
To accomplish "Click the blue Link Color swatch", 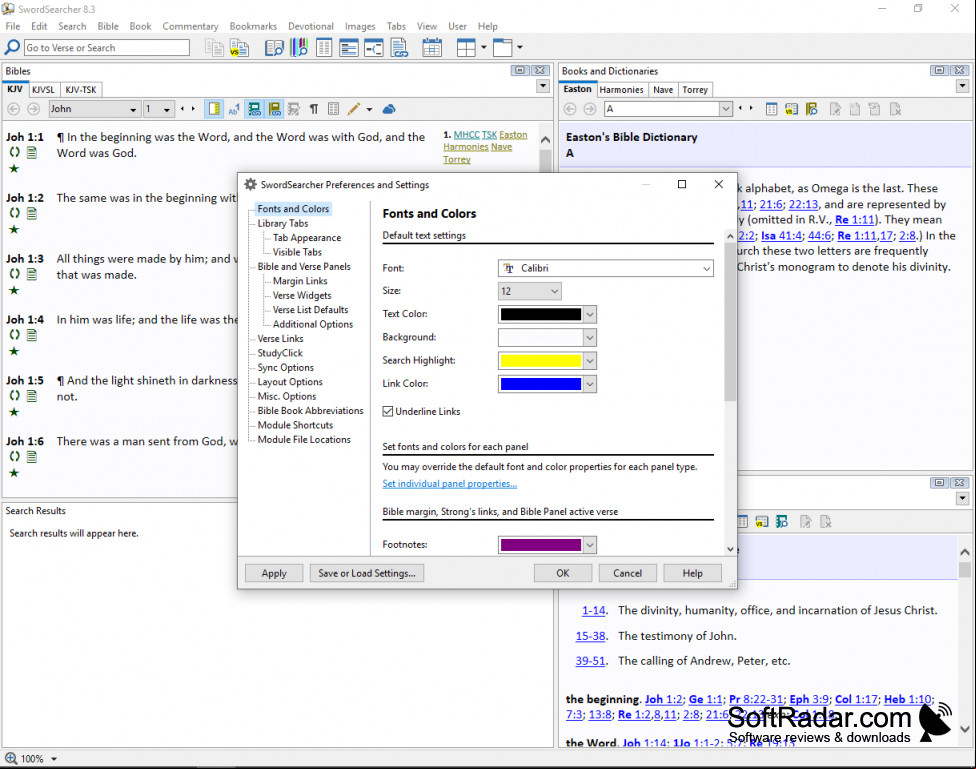I will [x=540, y=384].
